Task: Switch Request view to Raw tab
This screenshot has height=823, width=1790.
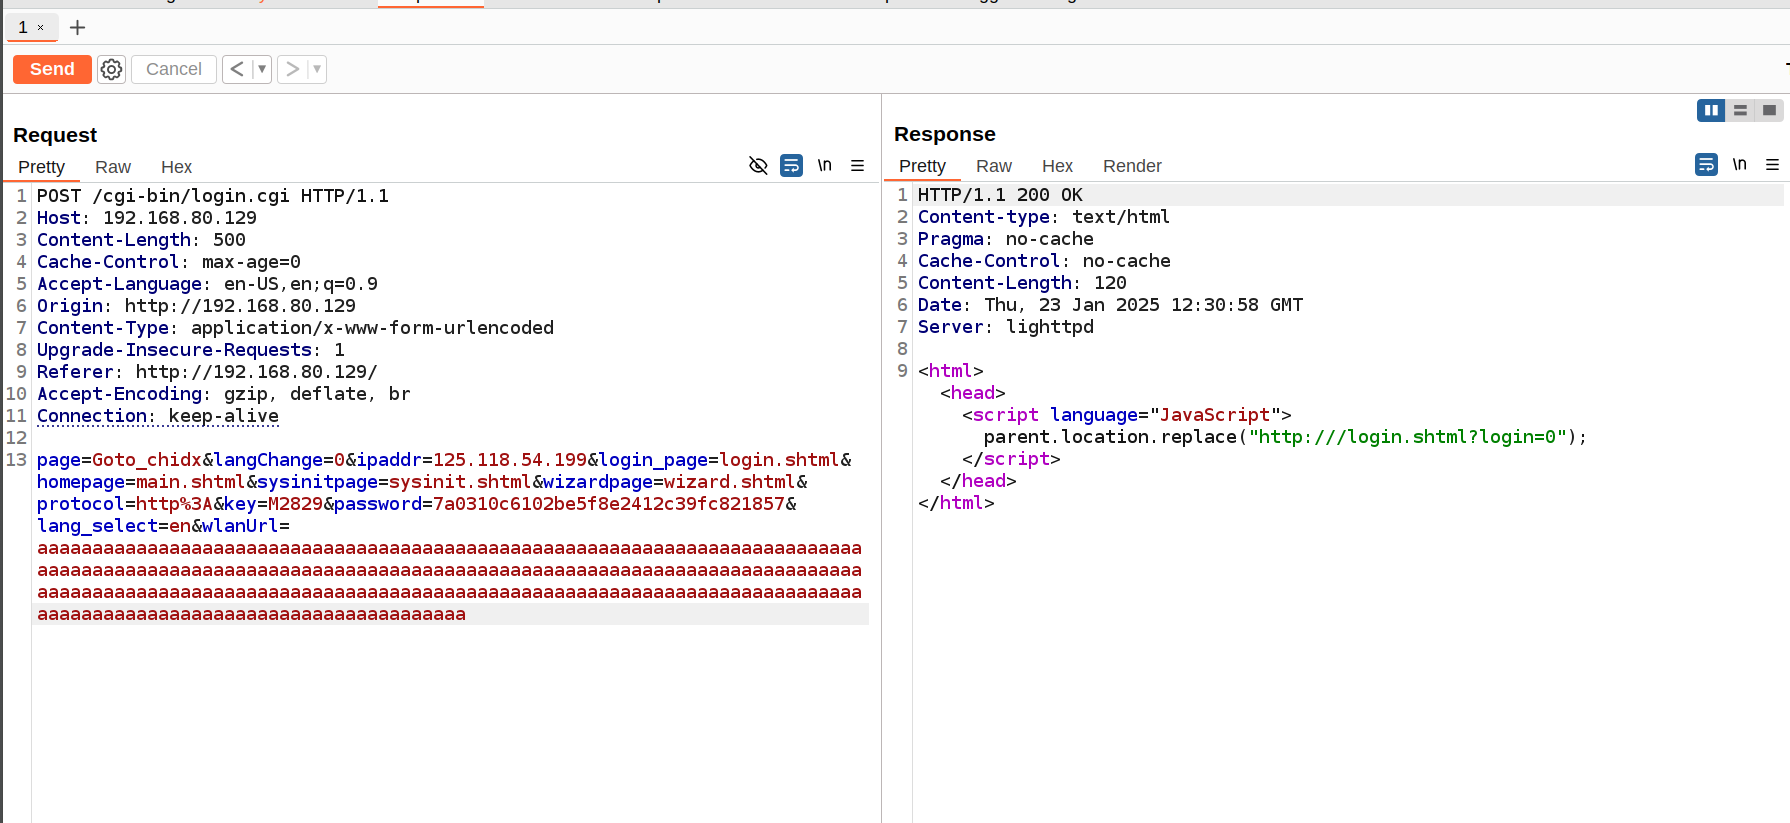Action: 113,167
